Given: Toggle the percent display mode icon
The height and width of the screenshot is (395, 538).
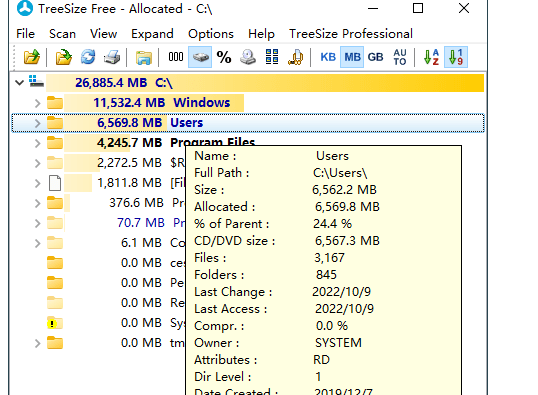Looking at the screenshot, I should coord(224,57).
